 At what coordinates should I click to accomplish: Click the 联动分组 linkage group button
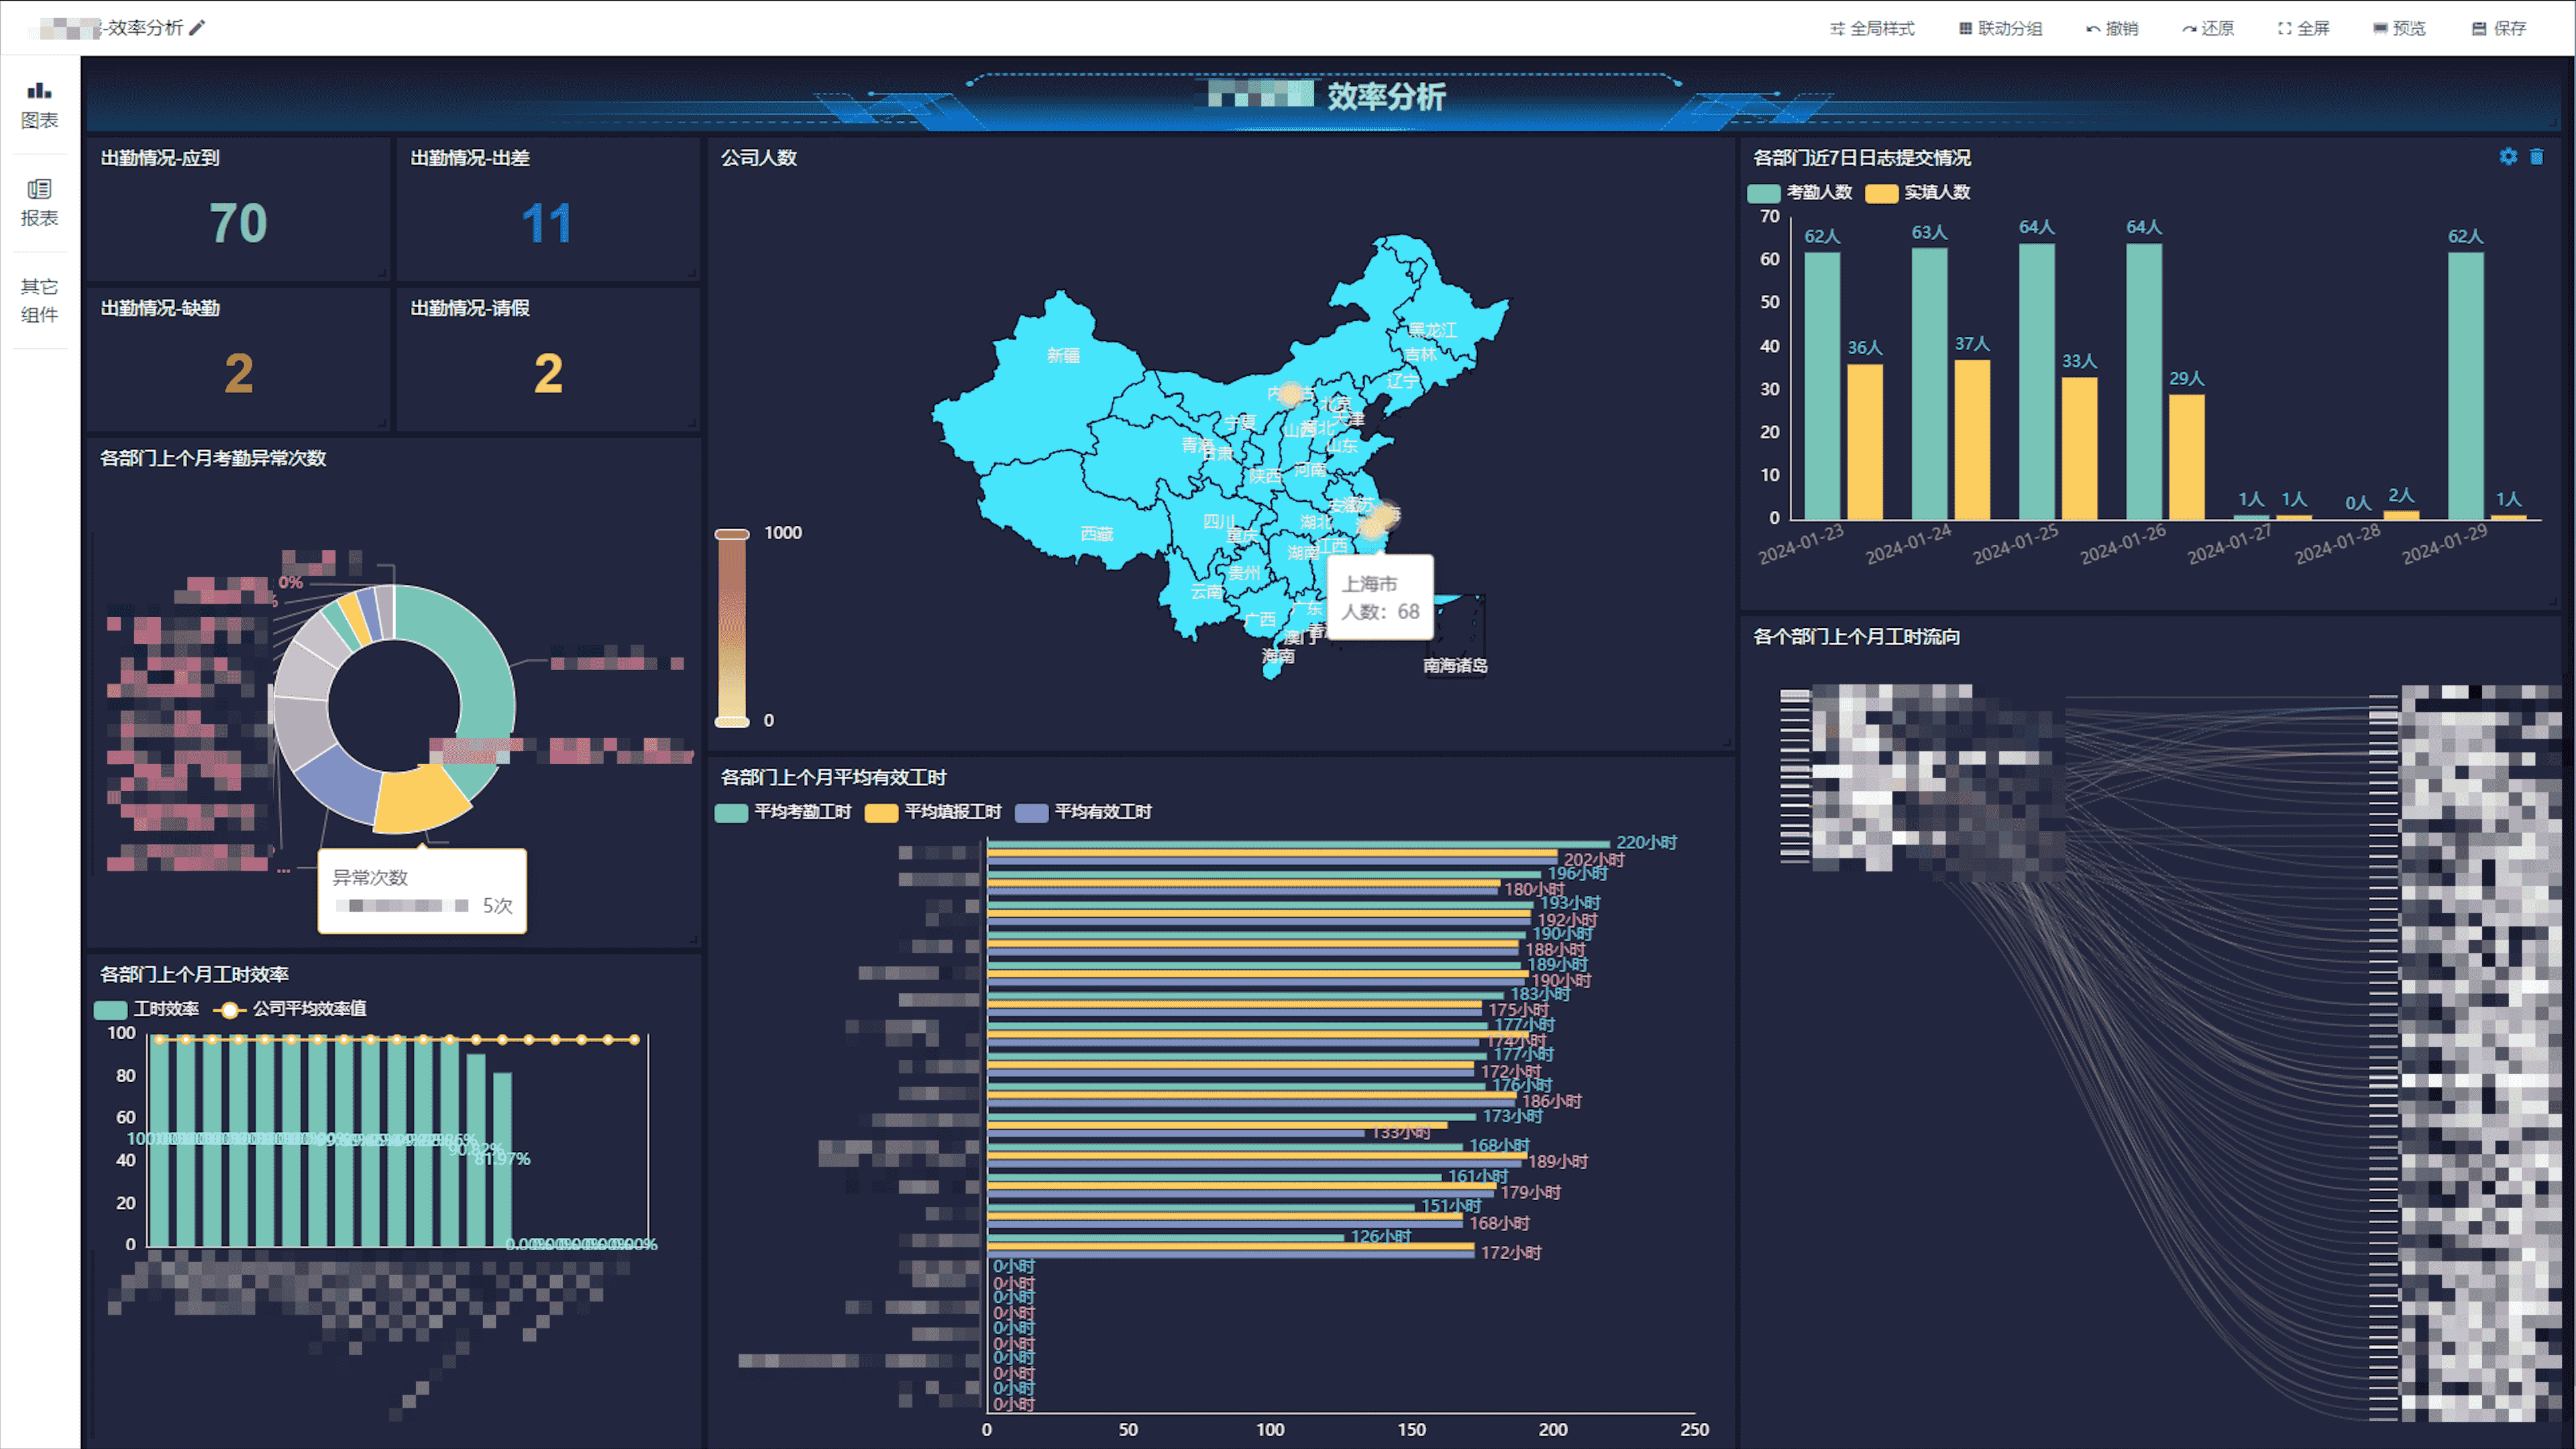click(2000, 29)
